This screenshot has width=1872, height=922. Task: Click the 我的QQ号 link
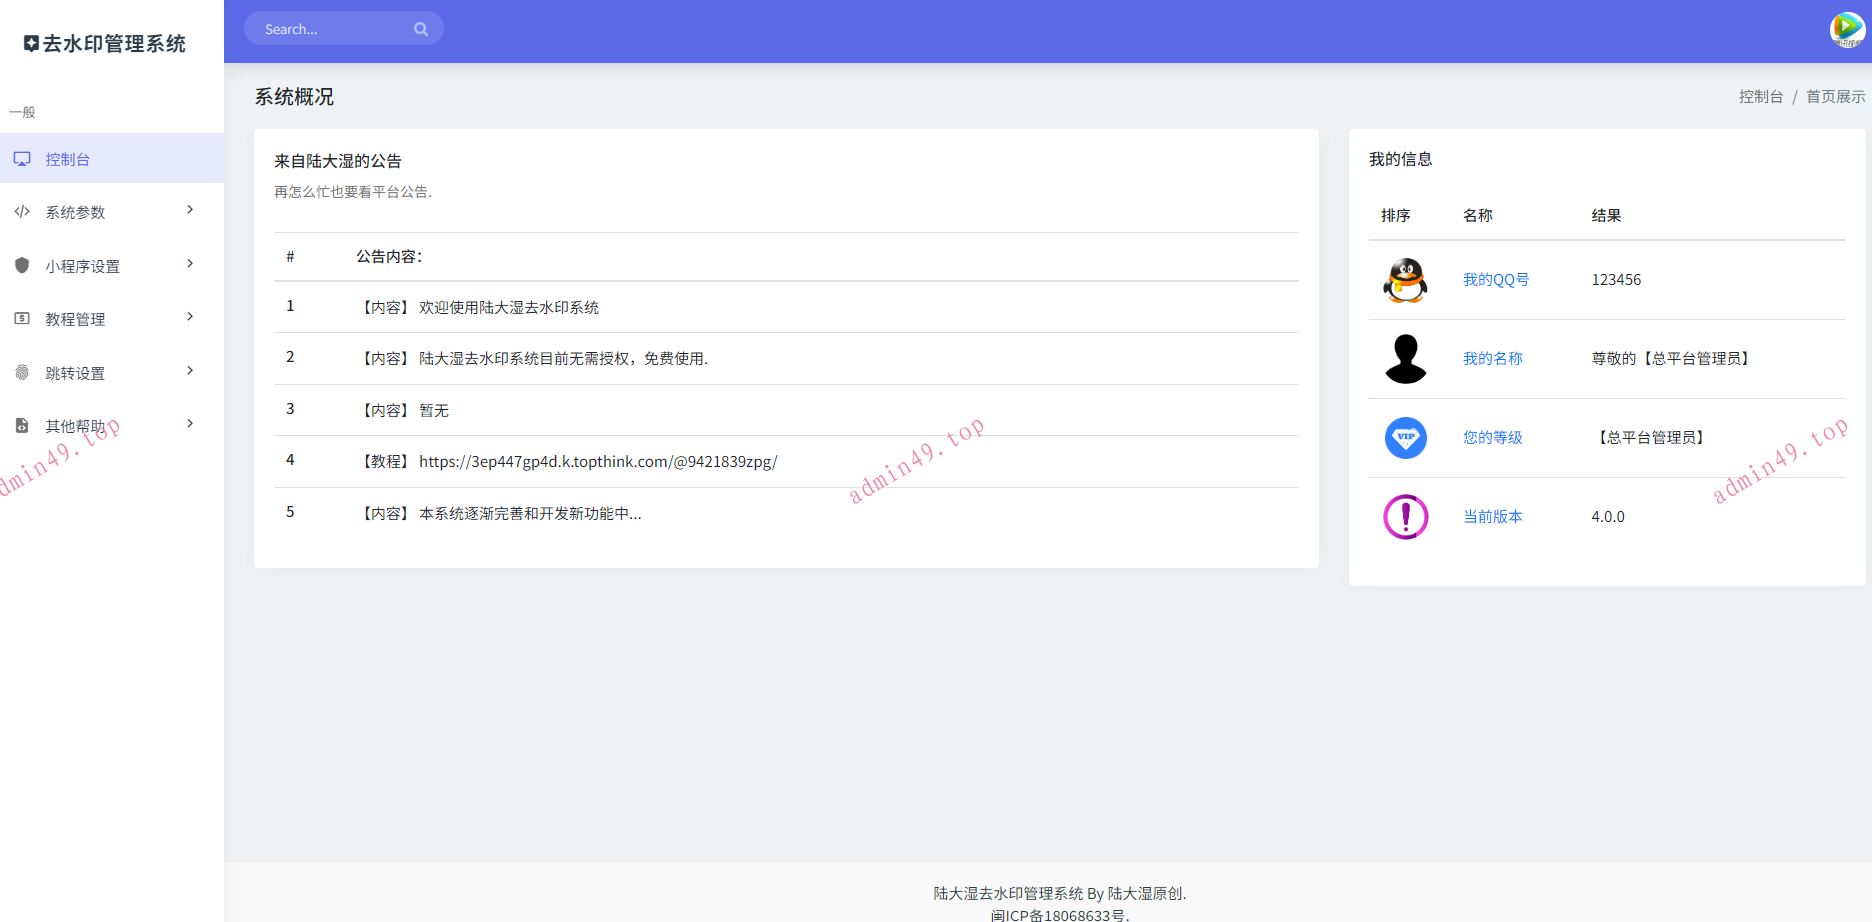coord(1495,280)
